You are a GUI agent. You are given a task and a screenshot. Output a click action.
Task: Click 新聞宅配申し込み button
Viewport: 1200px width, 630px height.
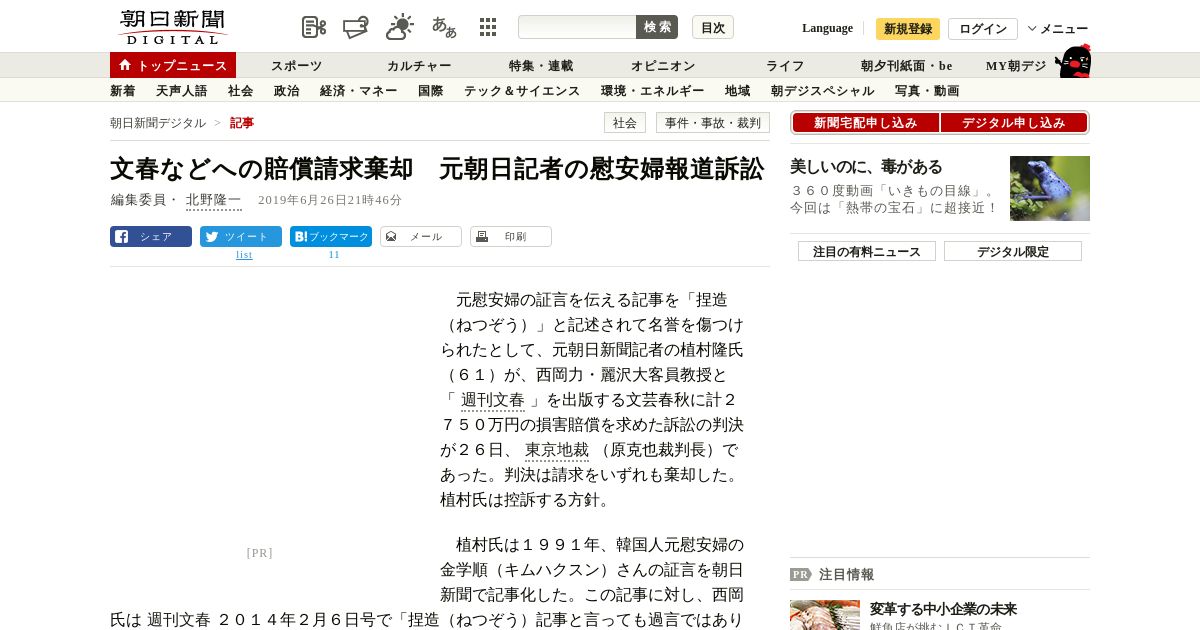tap(866, 123)
